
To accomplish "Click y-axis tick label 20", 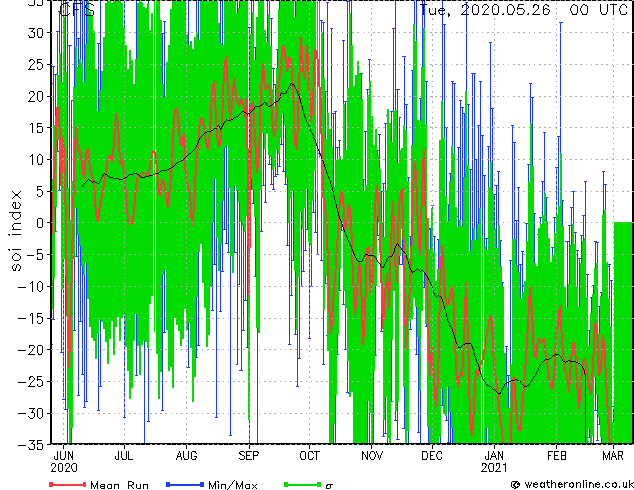I will click(35, 96).
